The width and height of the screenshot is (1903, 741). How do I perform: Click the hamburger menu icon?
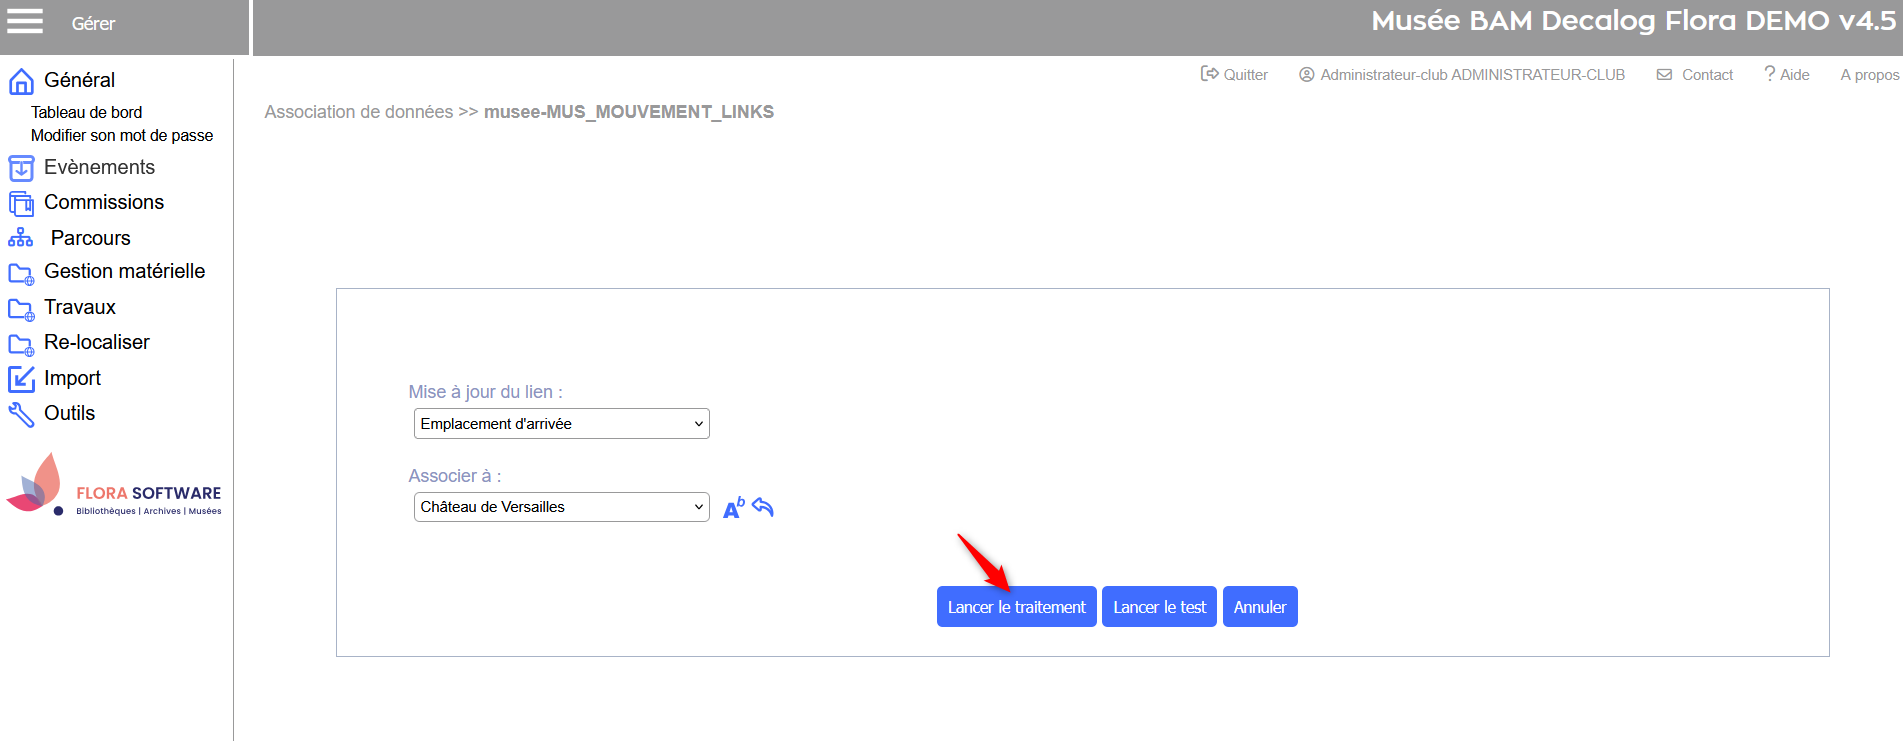click(x=25, y=22)
